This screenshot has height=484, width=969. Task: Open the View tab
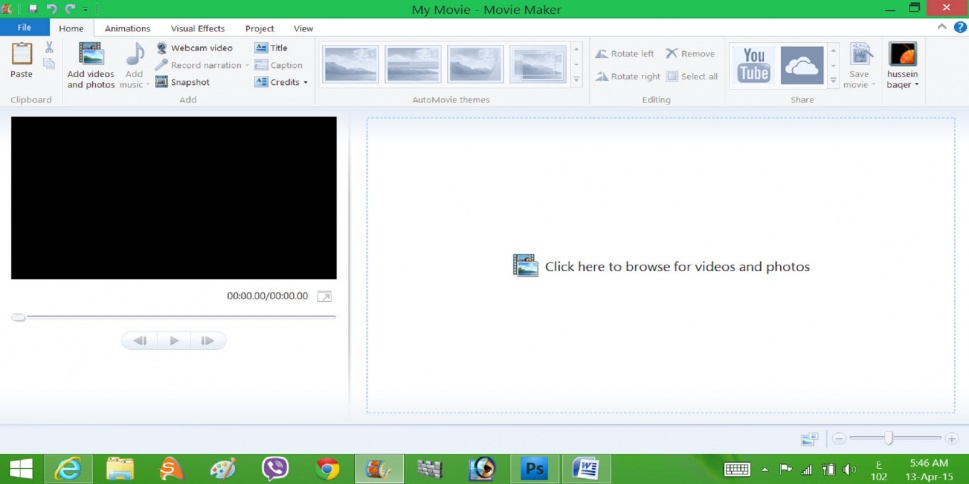click(303, 28)
